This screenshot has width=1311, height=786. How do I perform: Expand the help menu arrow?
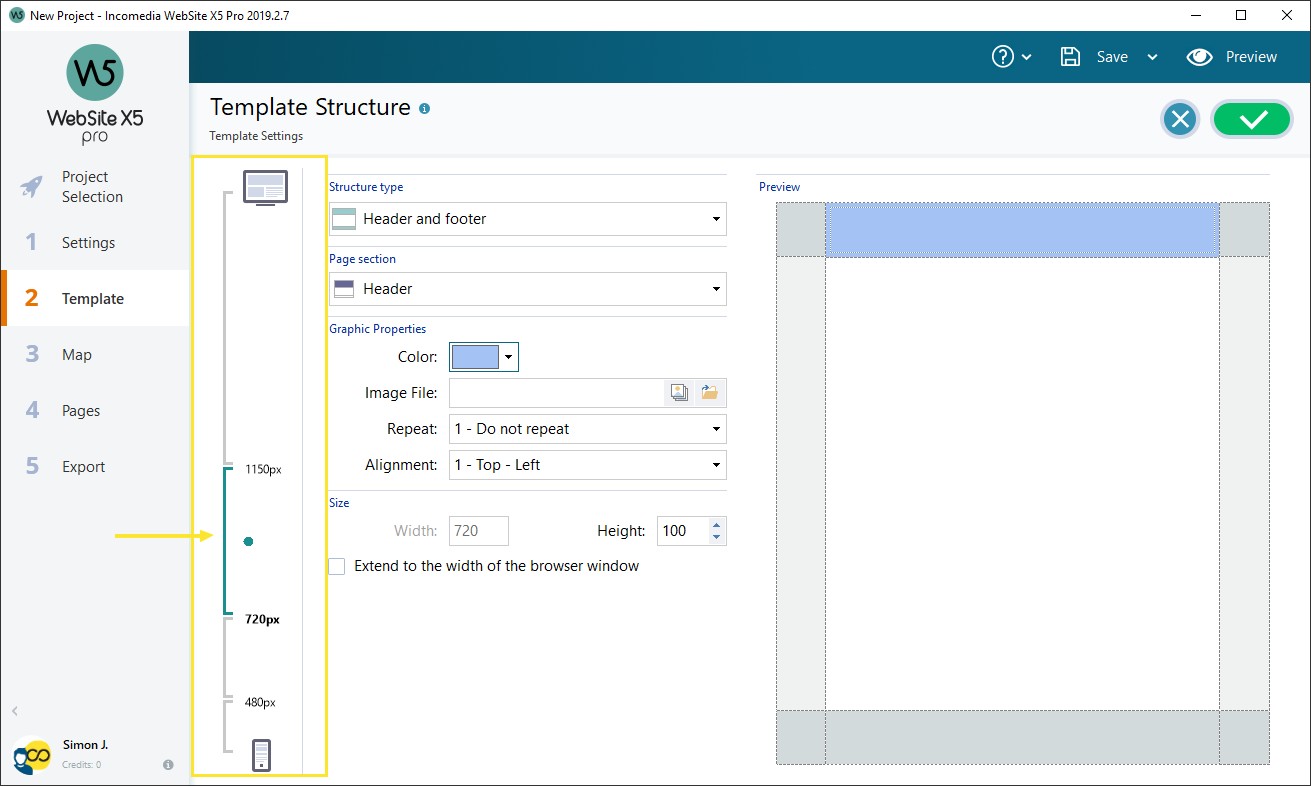[x=1027, y=57]
